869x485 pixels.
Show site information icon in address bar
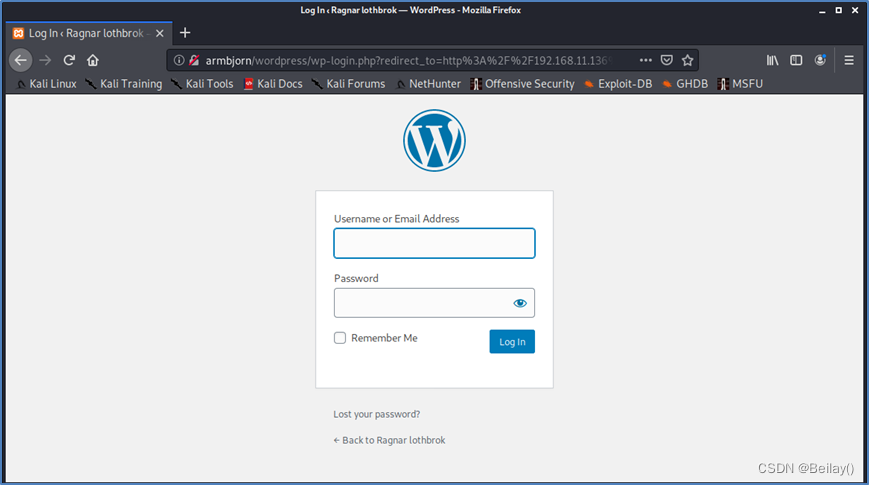[178, 60]
